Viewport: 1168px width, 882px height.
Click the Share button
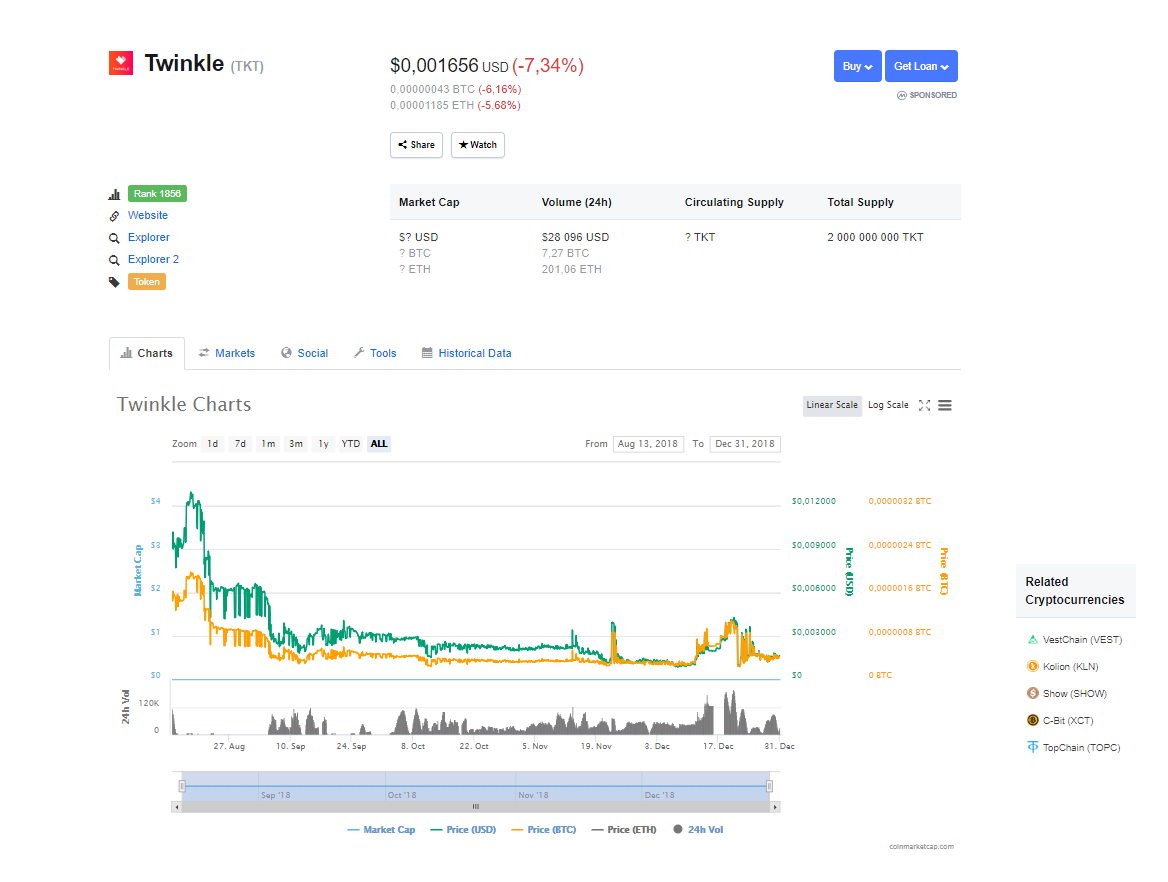point(416,145)
